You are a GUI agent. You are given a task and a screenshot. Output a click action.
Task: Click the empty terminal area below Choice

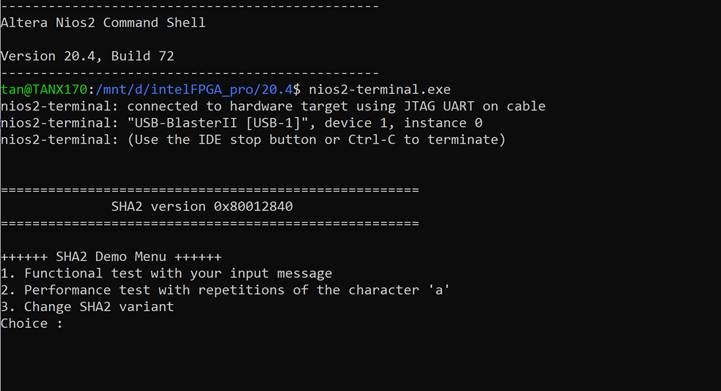tap(360, 361)
